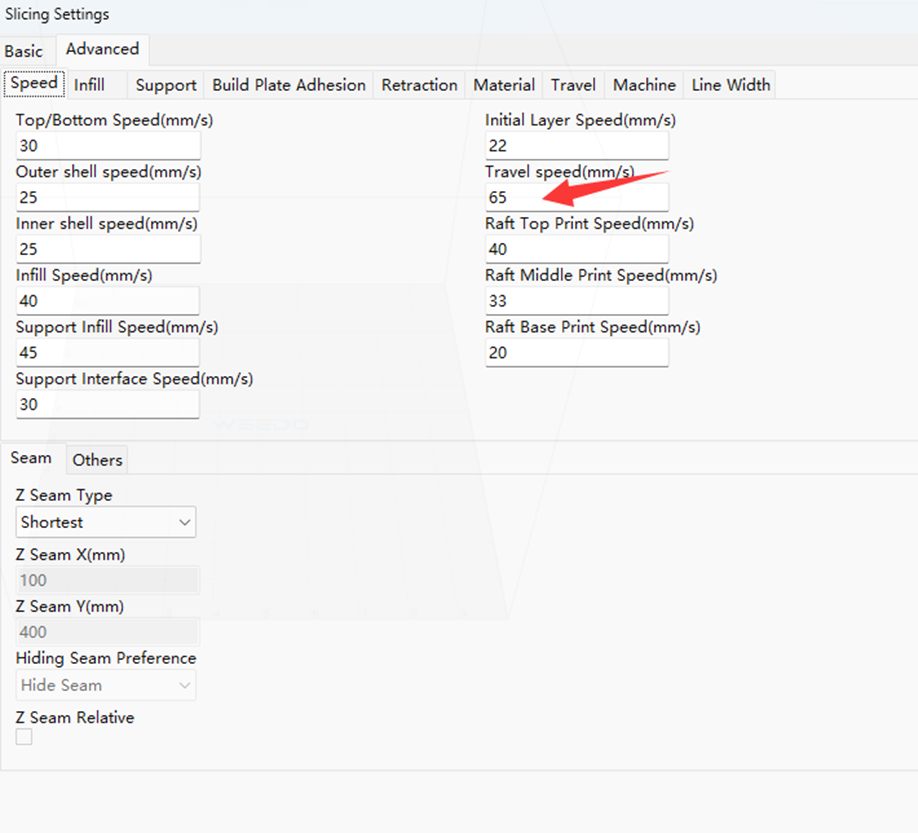918x833 pixels.
Task: Select the Infill Speed value field
Action: (107, 300)
